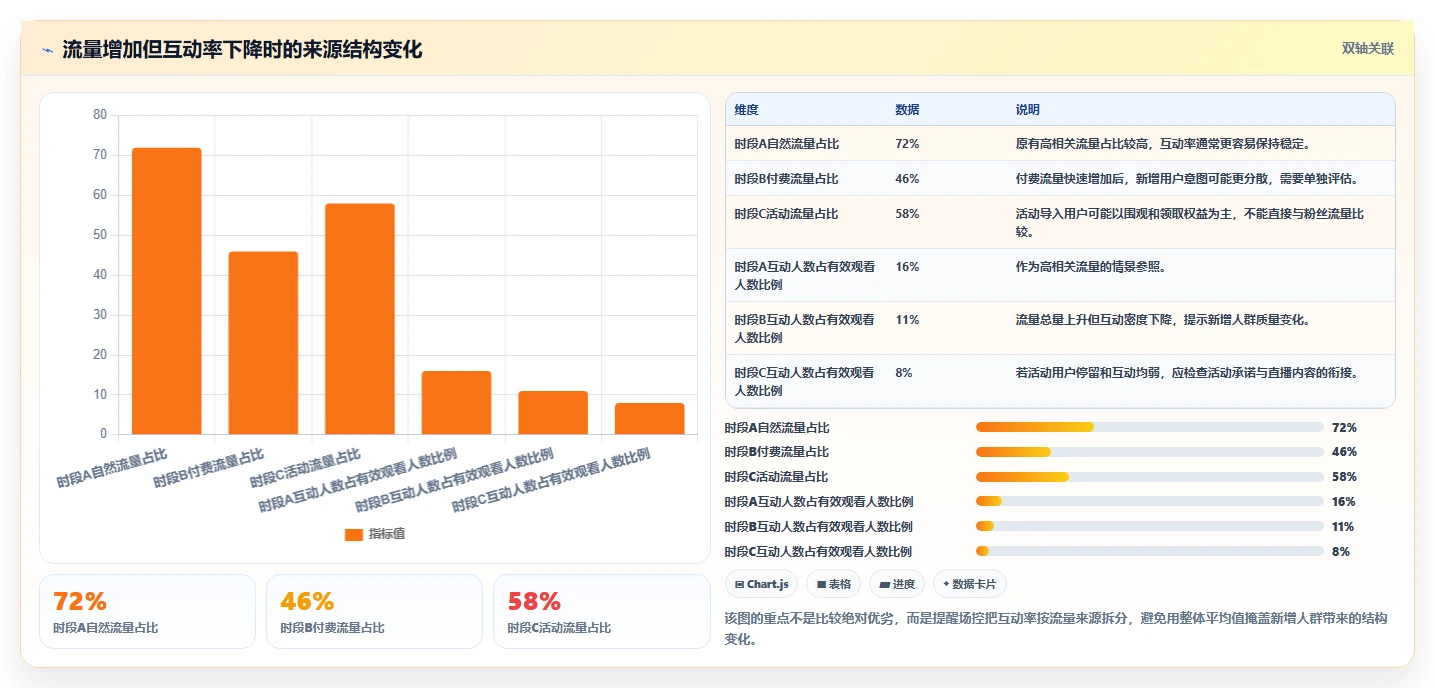1435x688 pixels.
Task: Click x-axis label 时段C活动流量占比
Action: point(305,466)
